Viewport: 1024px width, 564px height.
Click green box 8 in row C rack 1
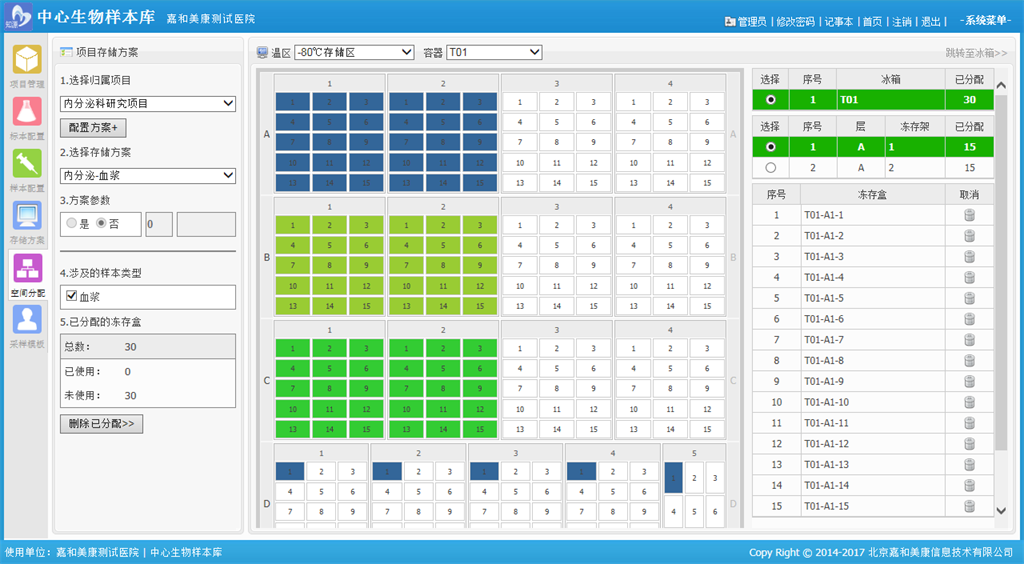[x=329, y=387]
